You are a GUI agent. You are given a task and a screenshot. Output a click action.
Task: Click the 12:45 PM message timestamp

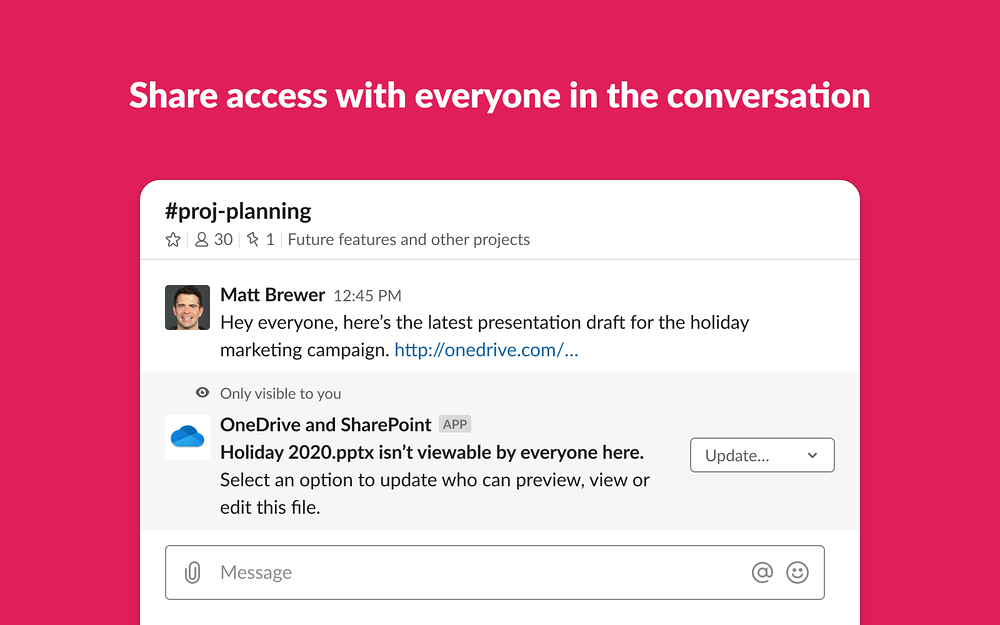(367, 296)
